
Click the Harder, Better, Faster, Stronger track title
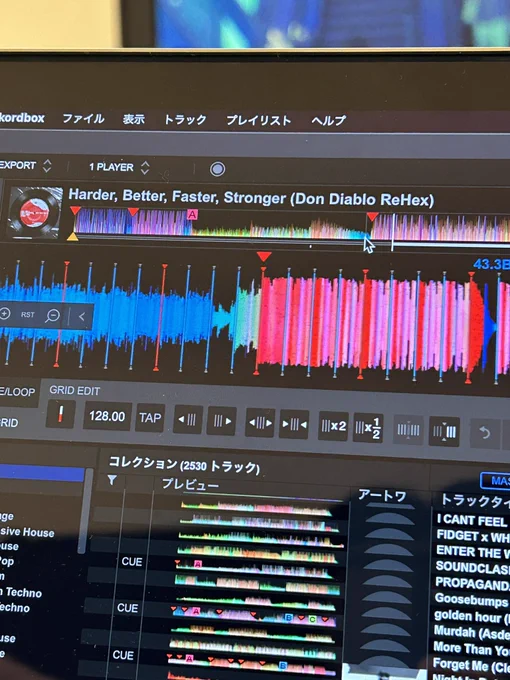pyautogui.click(x=251, y=198)
